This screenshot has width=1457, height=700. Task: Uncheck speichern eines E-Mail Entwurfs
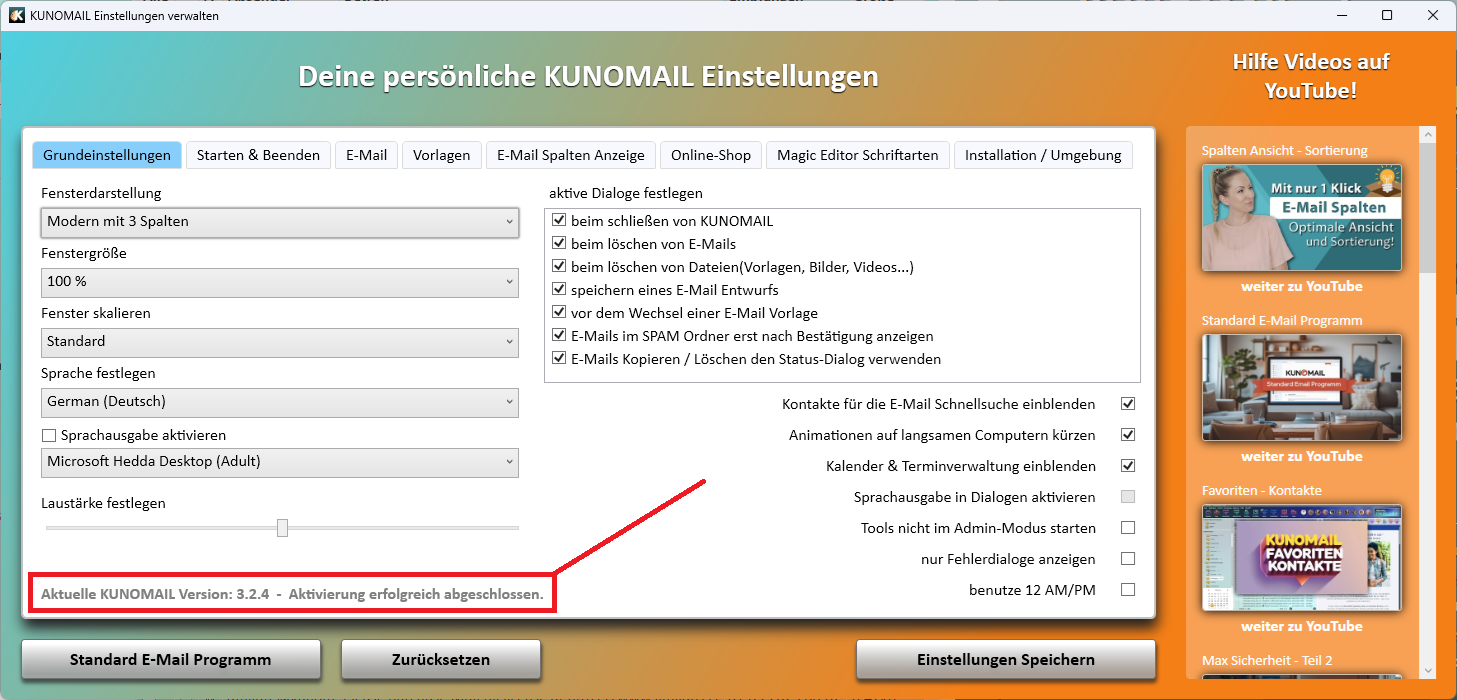tap(559, 290)
